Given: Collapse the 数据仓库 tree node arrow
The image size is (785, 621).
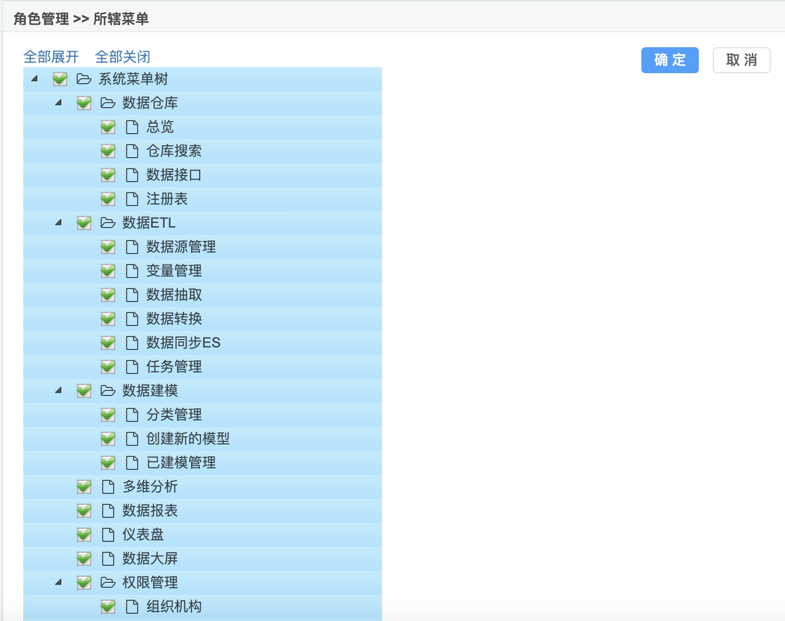Looking at the screenshot, I should pos(58,103).
